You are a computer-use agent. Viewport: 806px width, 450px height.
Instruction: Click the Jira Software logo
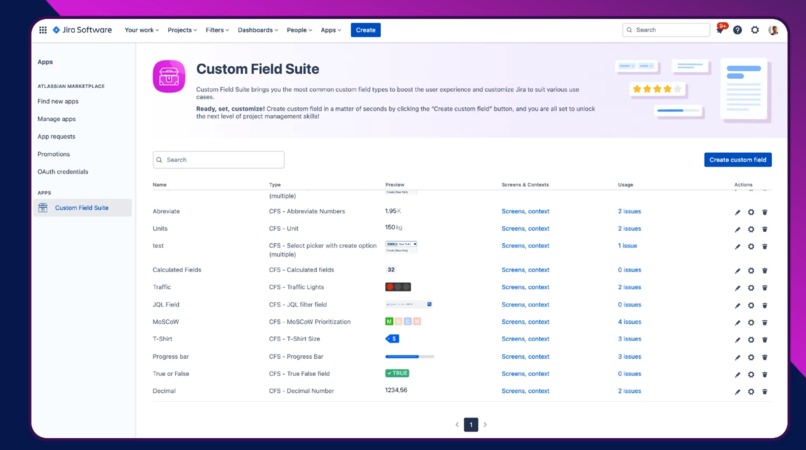click(x=82, y=30)
